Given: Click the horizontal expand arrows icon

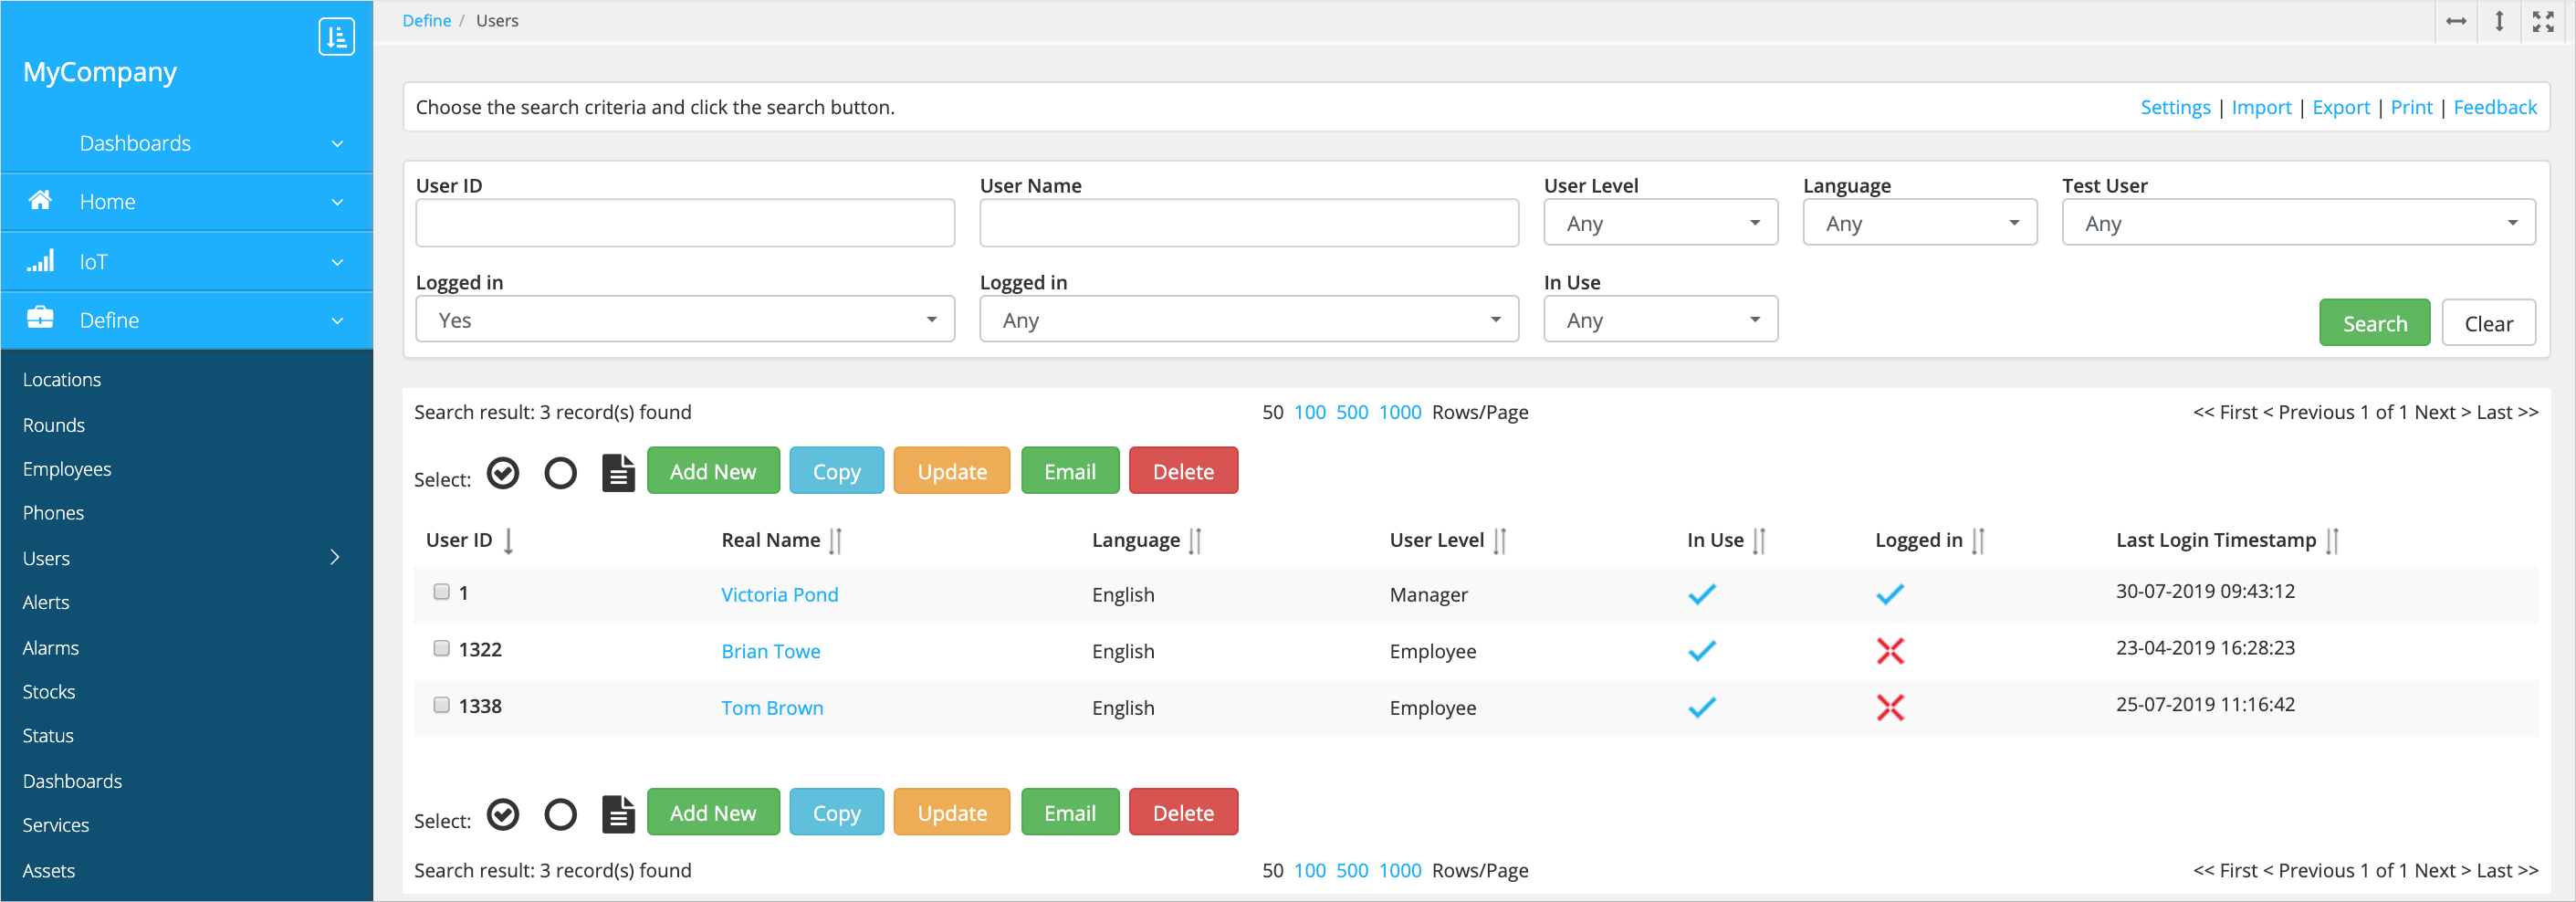Looking at the screenshot, I should point(2455,21).
